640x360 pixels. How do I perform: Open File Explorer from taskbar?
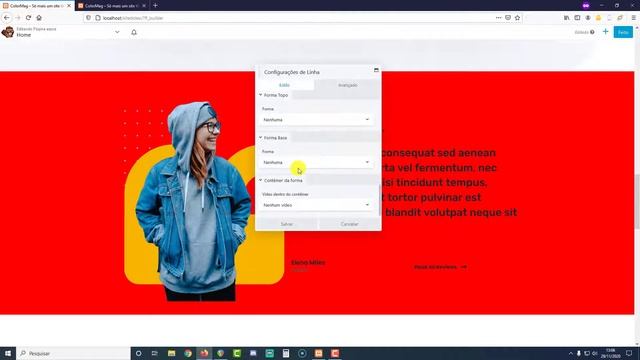(171, 353)
